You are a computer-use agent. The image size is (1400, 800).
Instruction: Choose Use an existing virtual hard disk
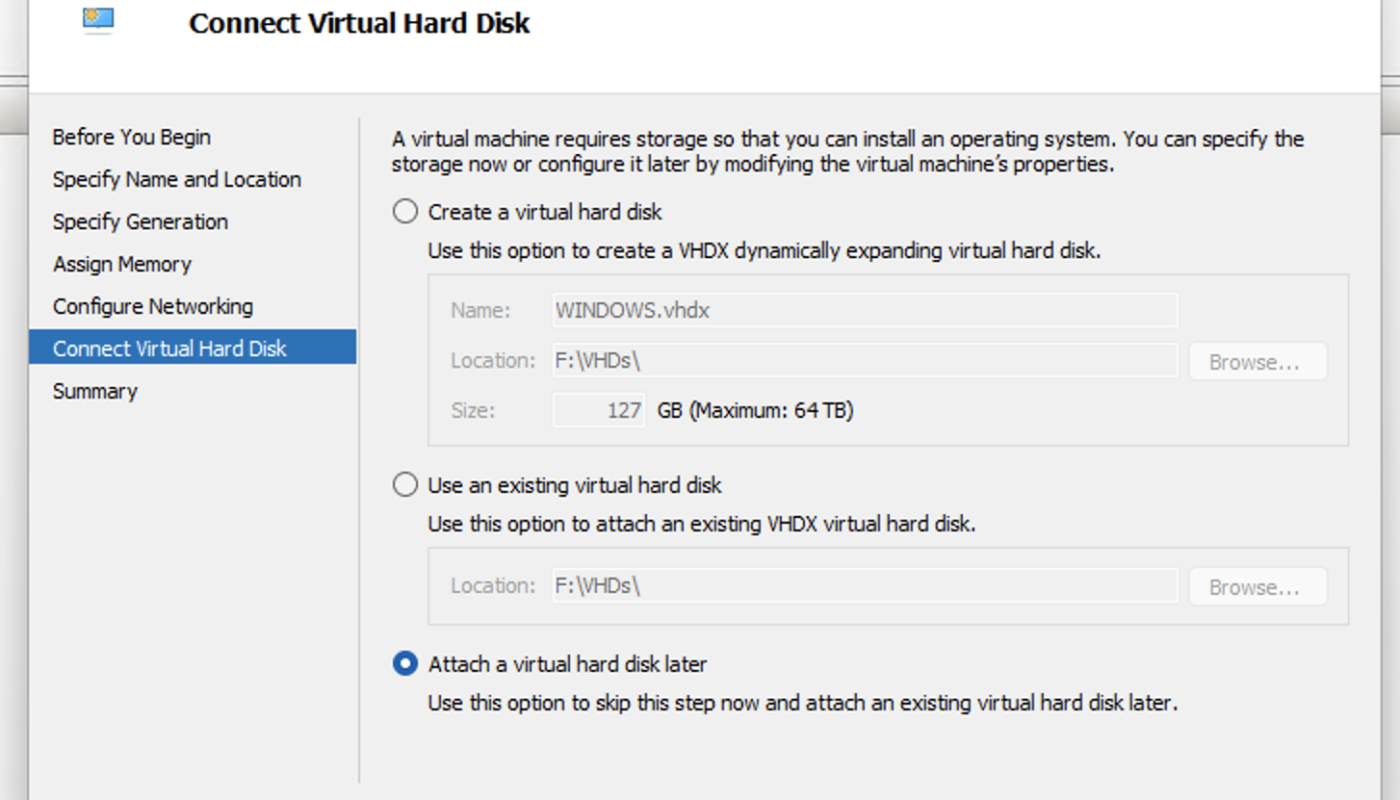pyautogui.click(x=405, y=486)
